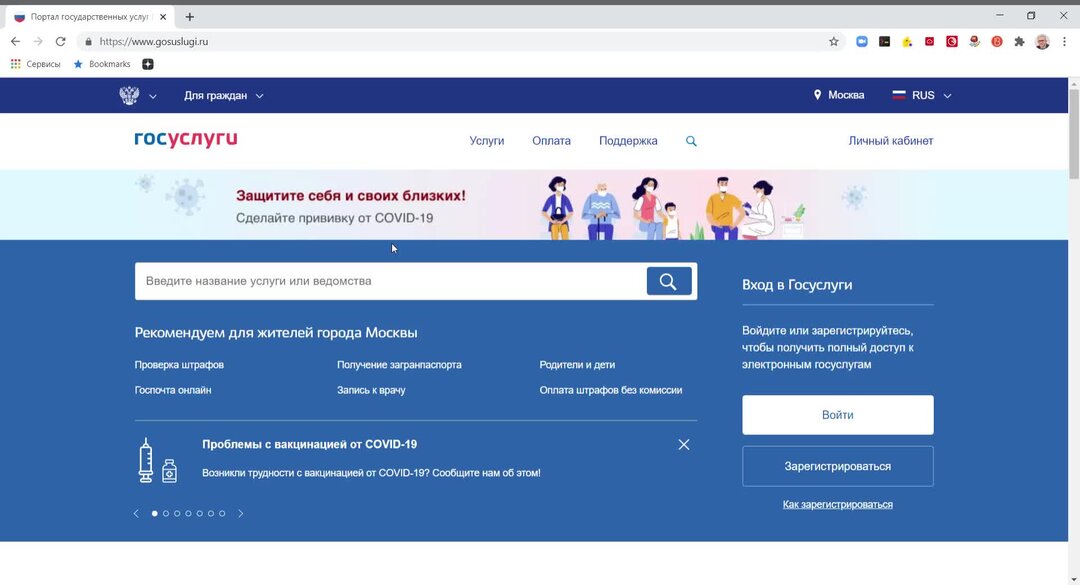Select the Оплата menu item
The height and width of the screenshot is (585, 1080).
(551, 141)
